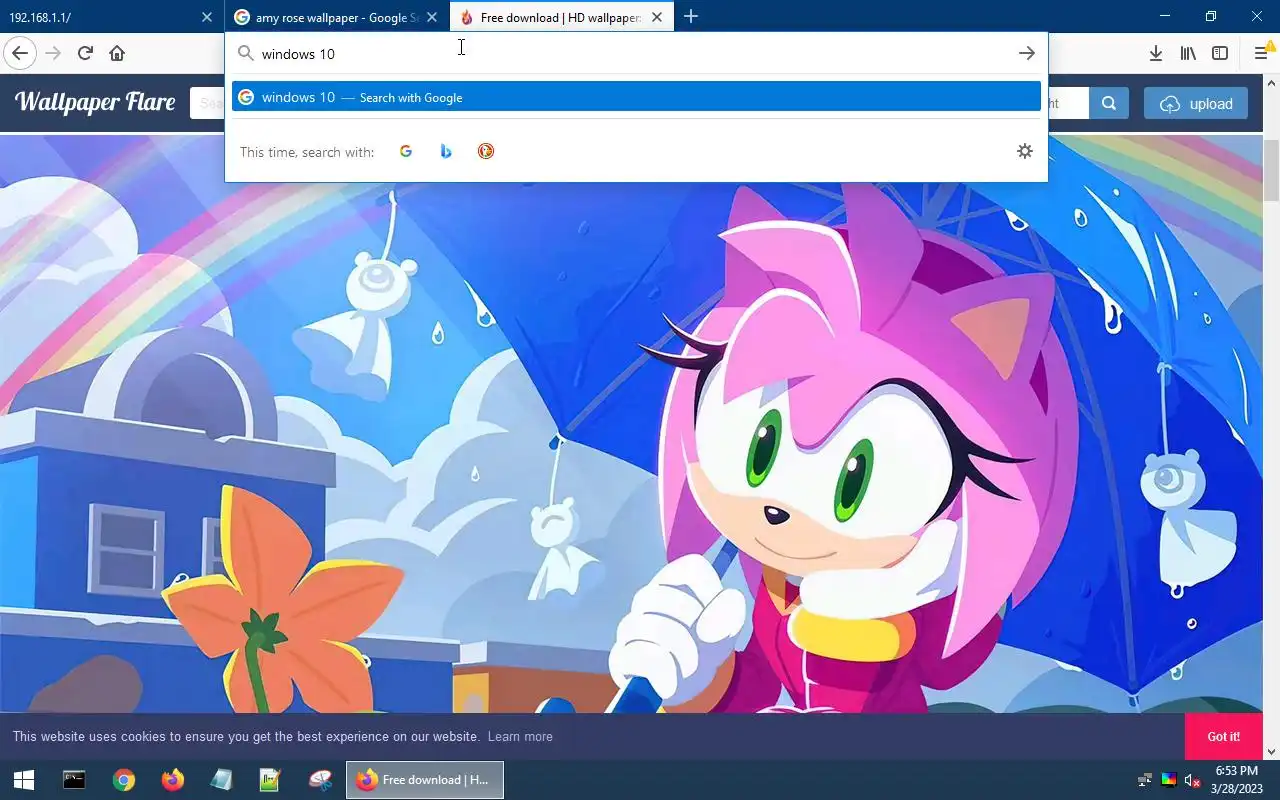Dismiss cookie notice with Got it!
This screenshot has height=800, width=1280.
tap(1223, 736)
